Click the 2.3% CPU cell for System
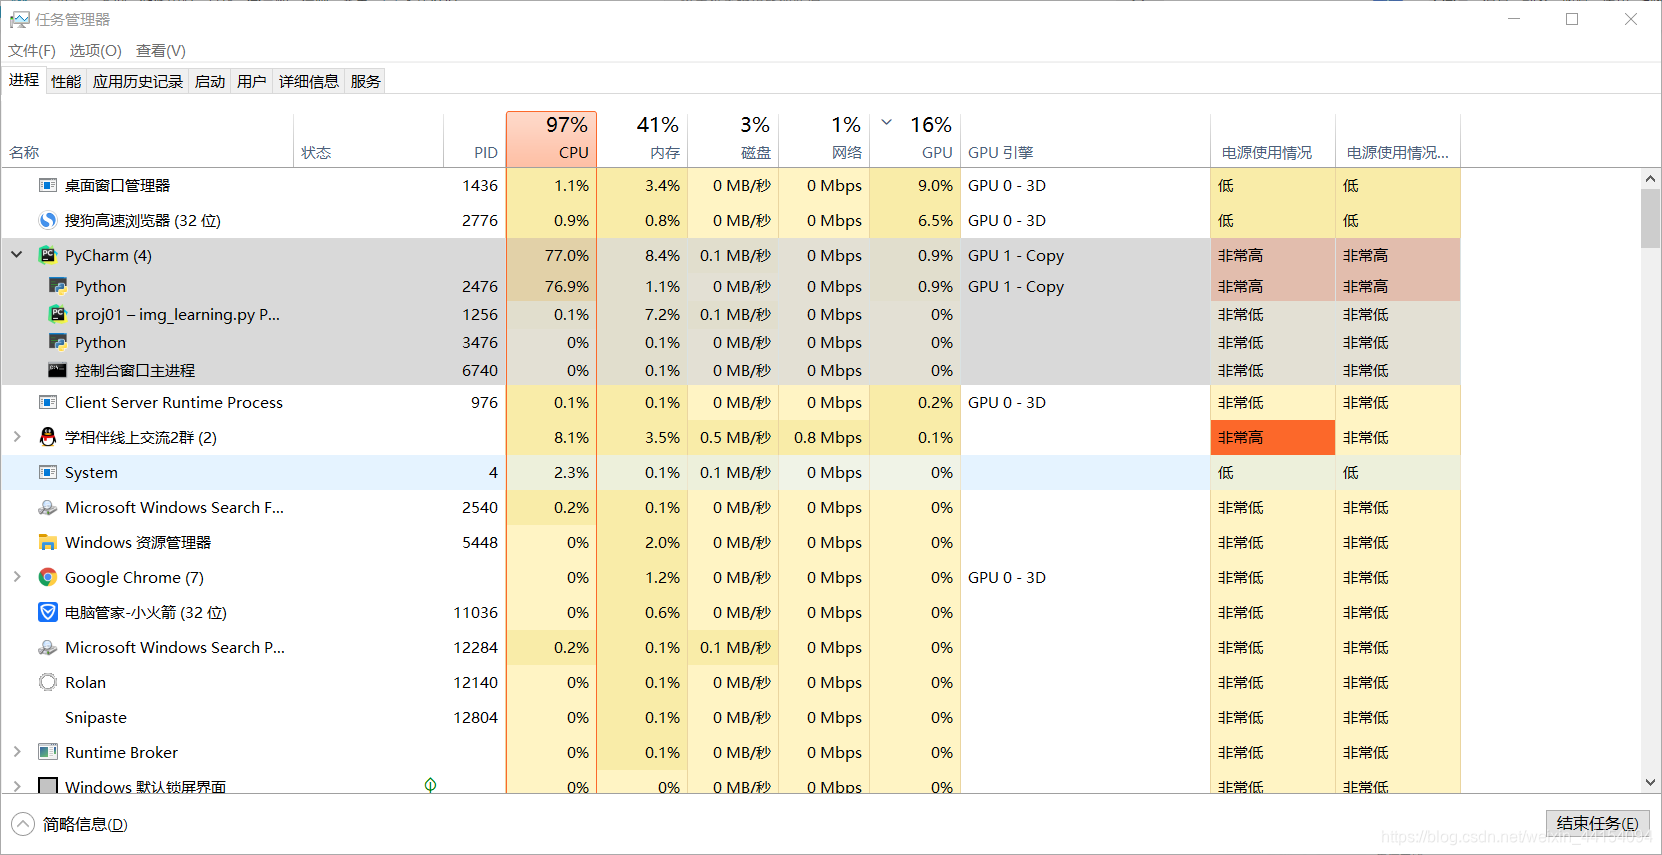 pyautogui.click(x=552, y=472)
